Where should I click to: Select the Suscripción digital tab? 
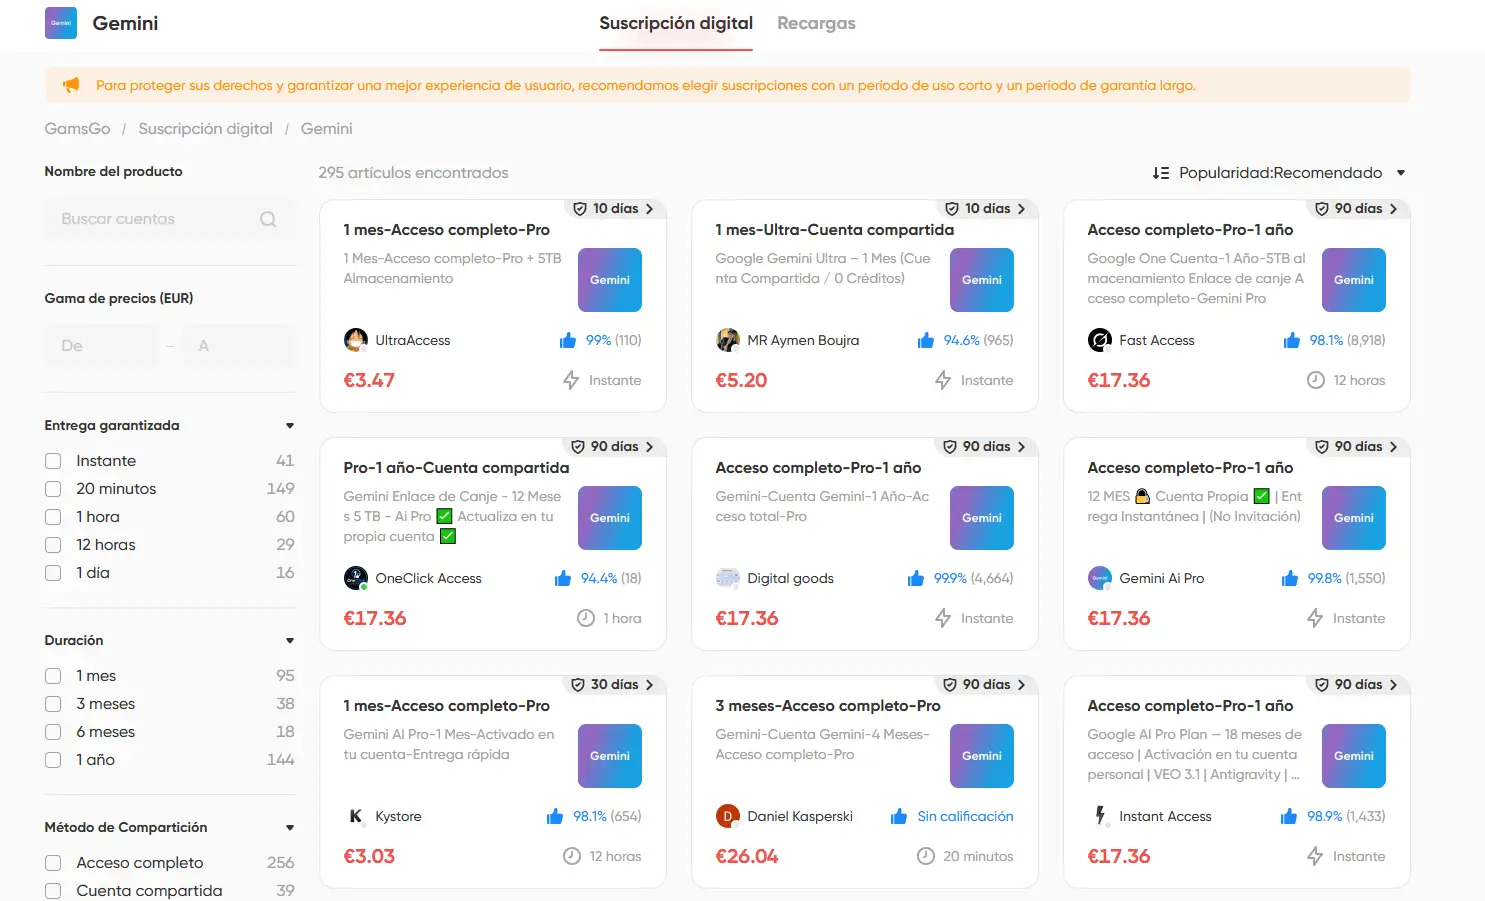pyautogui.click(x=676, y=23)
